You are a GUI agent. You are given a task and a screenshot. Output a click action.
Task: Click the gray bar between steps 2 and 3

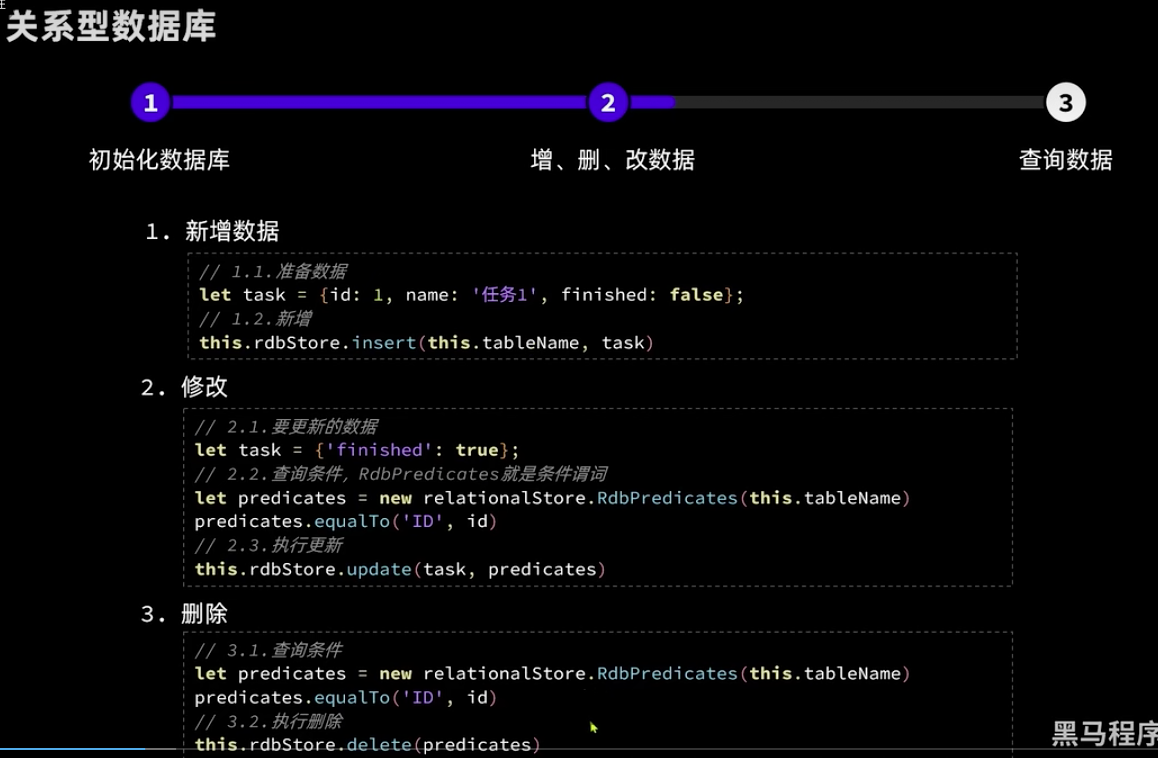point(858,102)
